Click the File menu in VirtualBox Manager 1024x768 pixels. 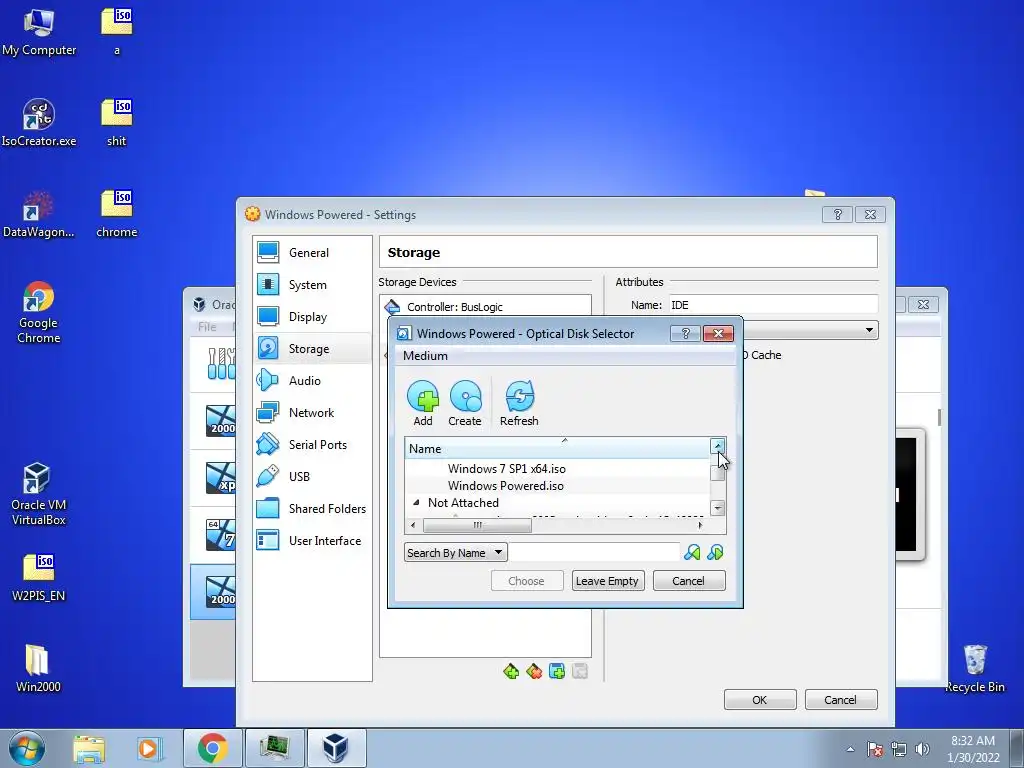[207, 327]
